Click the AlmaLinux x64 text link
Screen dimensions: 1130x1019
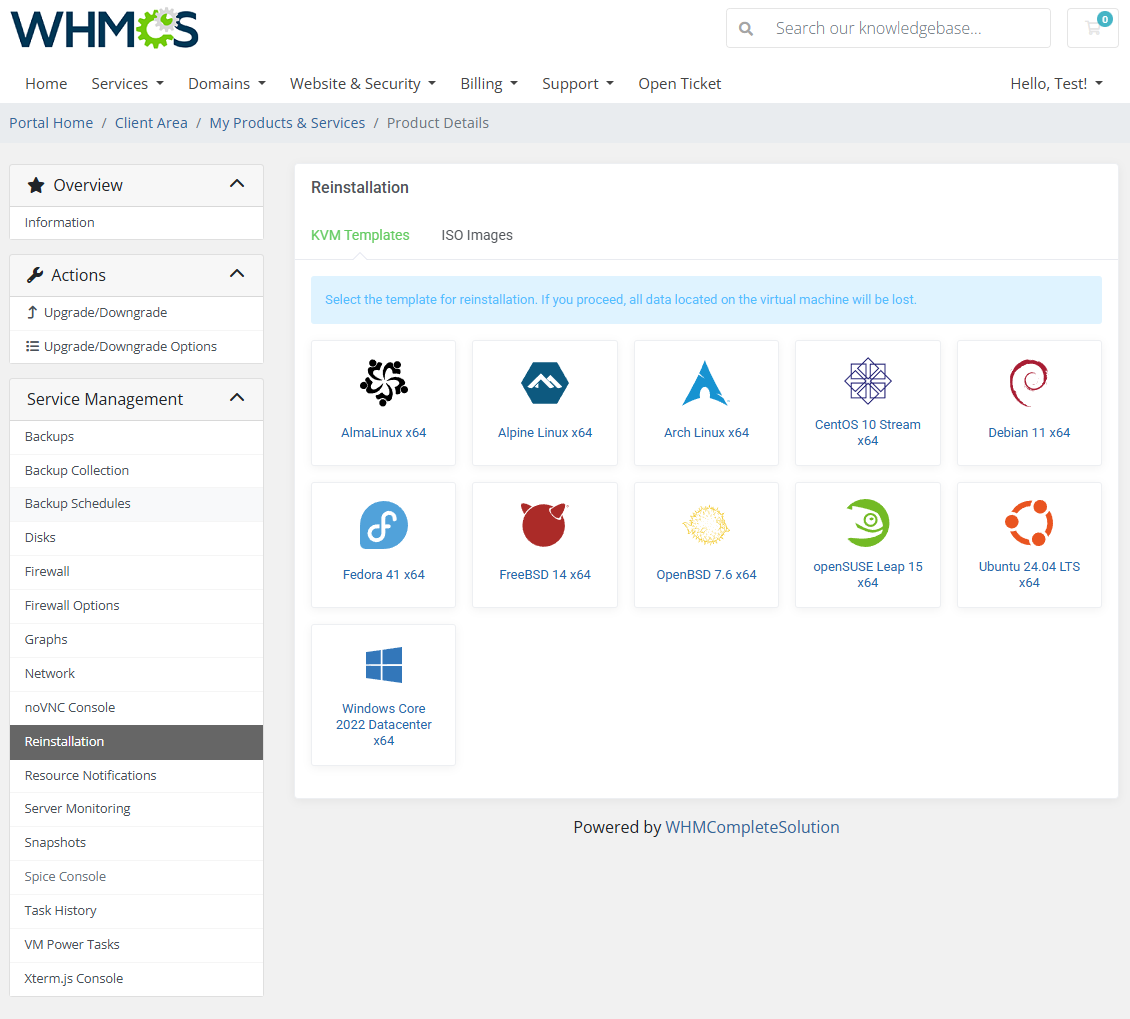(383, 432)
